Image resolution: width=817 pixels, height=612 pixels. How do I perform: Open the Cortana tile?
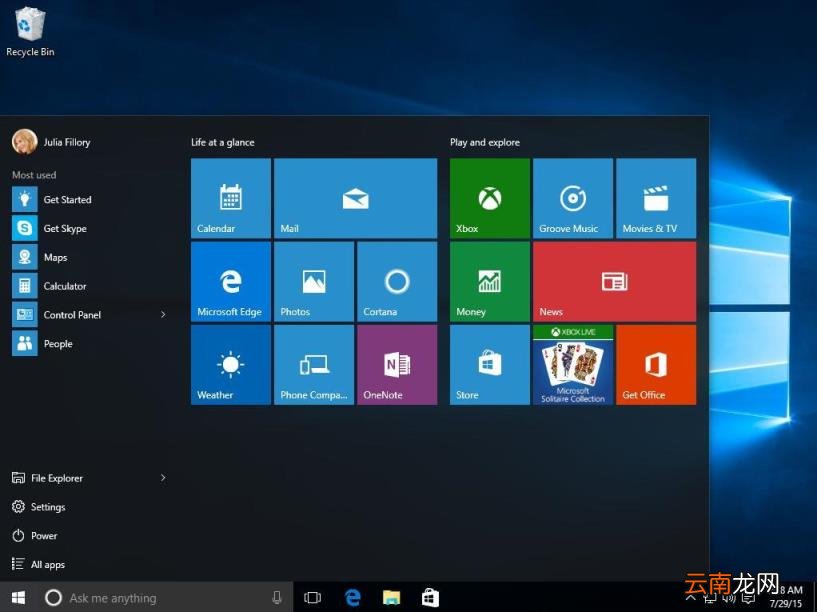click(397, 281)
